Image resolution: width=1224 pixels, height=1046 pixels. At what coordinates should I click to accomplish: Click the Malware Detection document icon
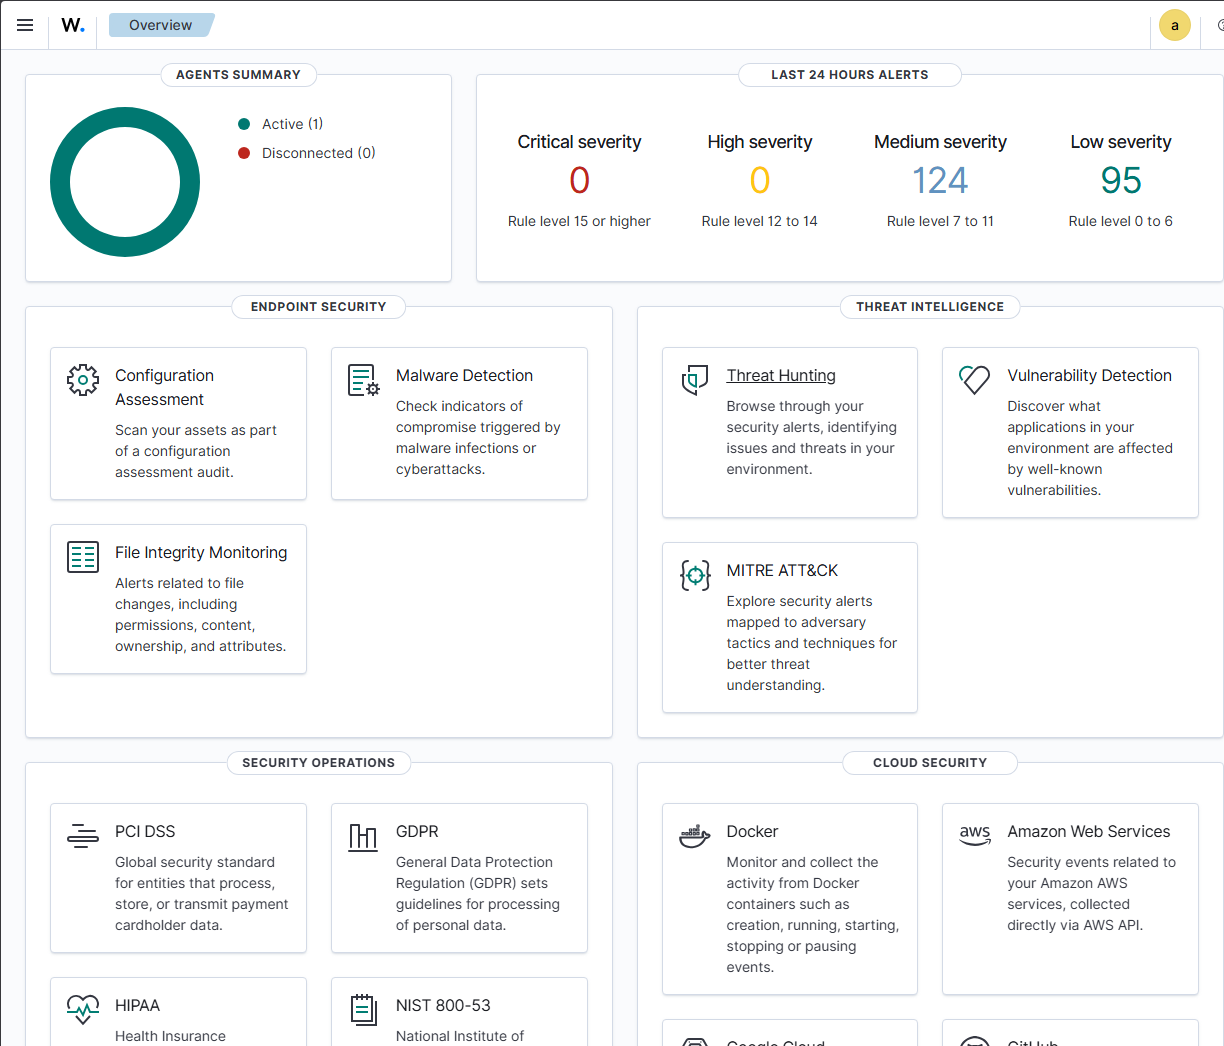(x=363, y=380)
